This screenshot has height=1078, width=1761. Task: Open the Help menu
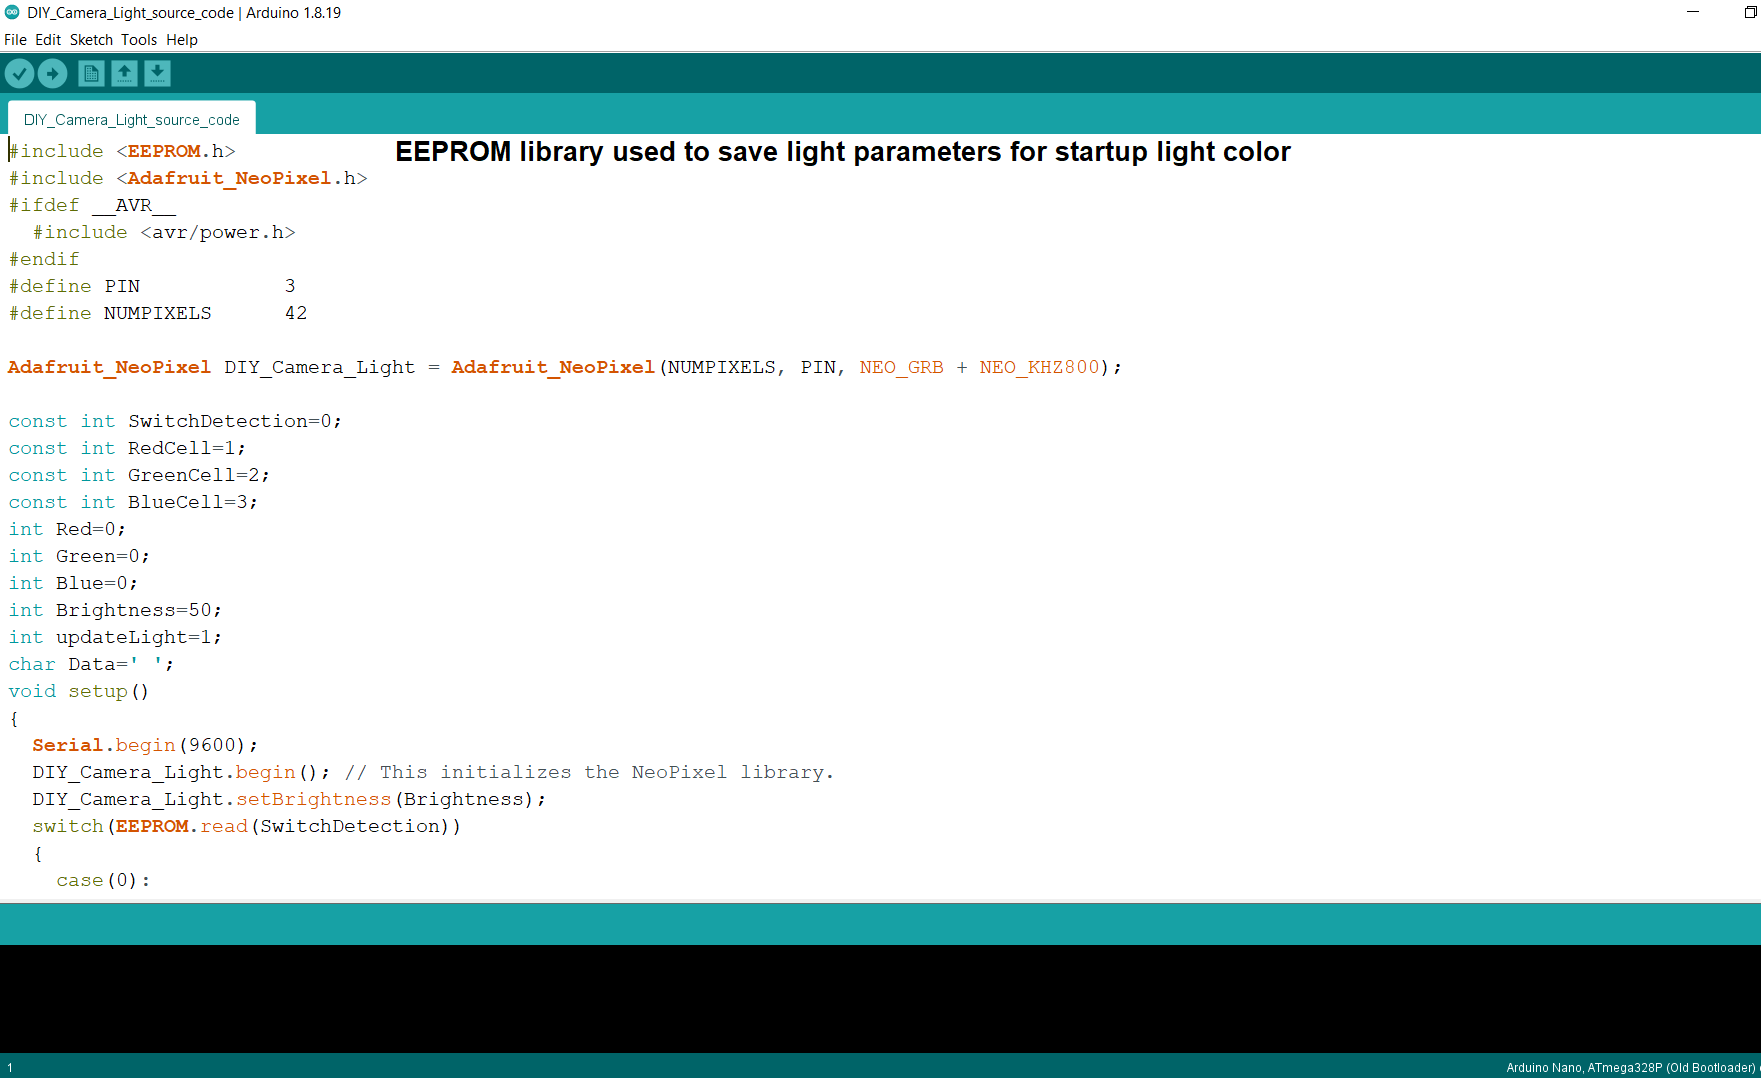182,39
